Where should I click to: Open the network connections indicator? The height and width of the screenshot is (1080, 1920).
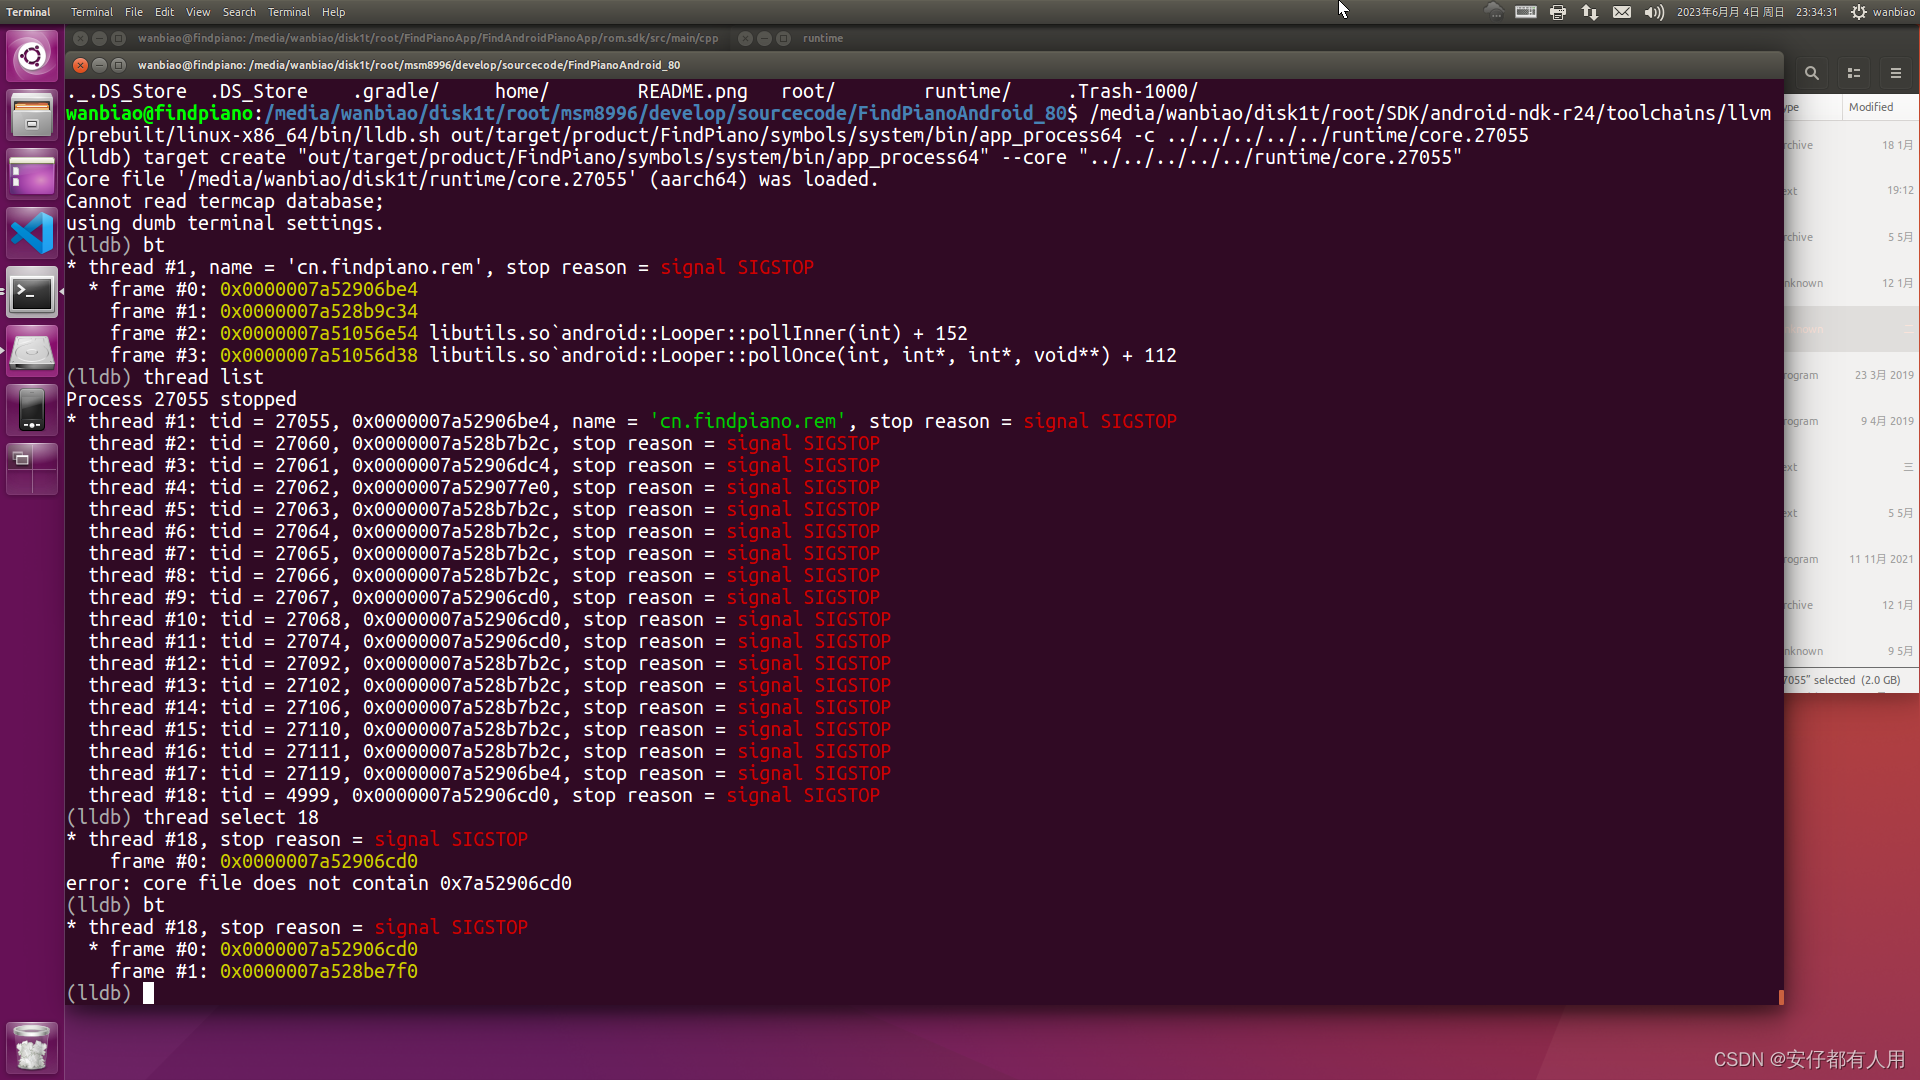(x=1590, y=12)
